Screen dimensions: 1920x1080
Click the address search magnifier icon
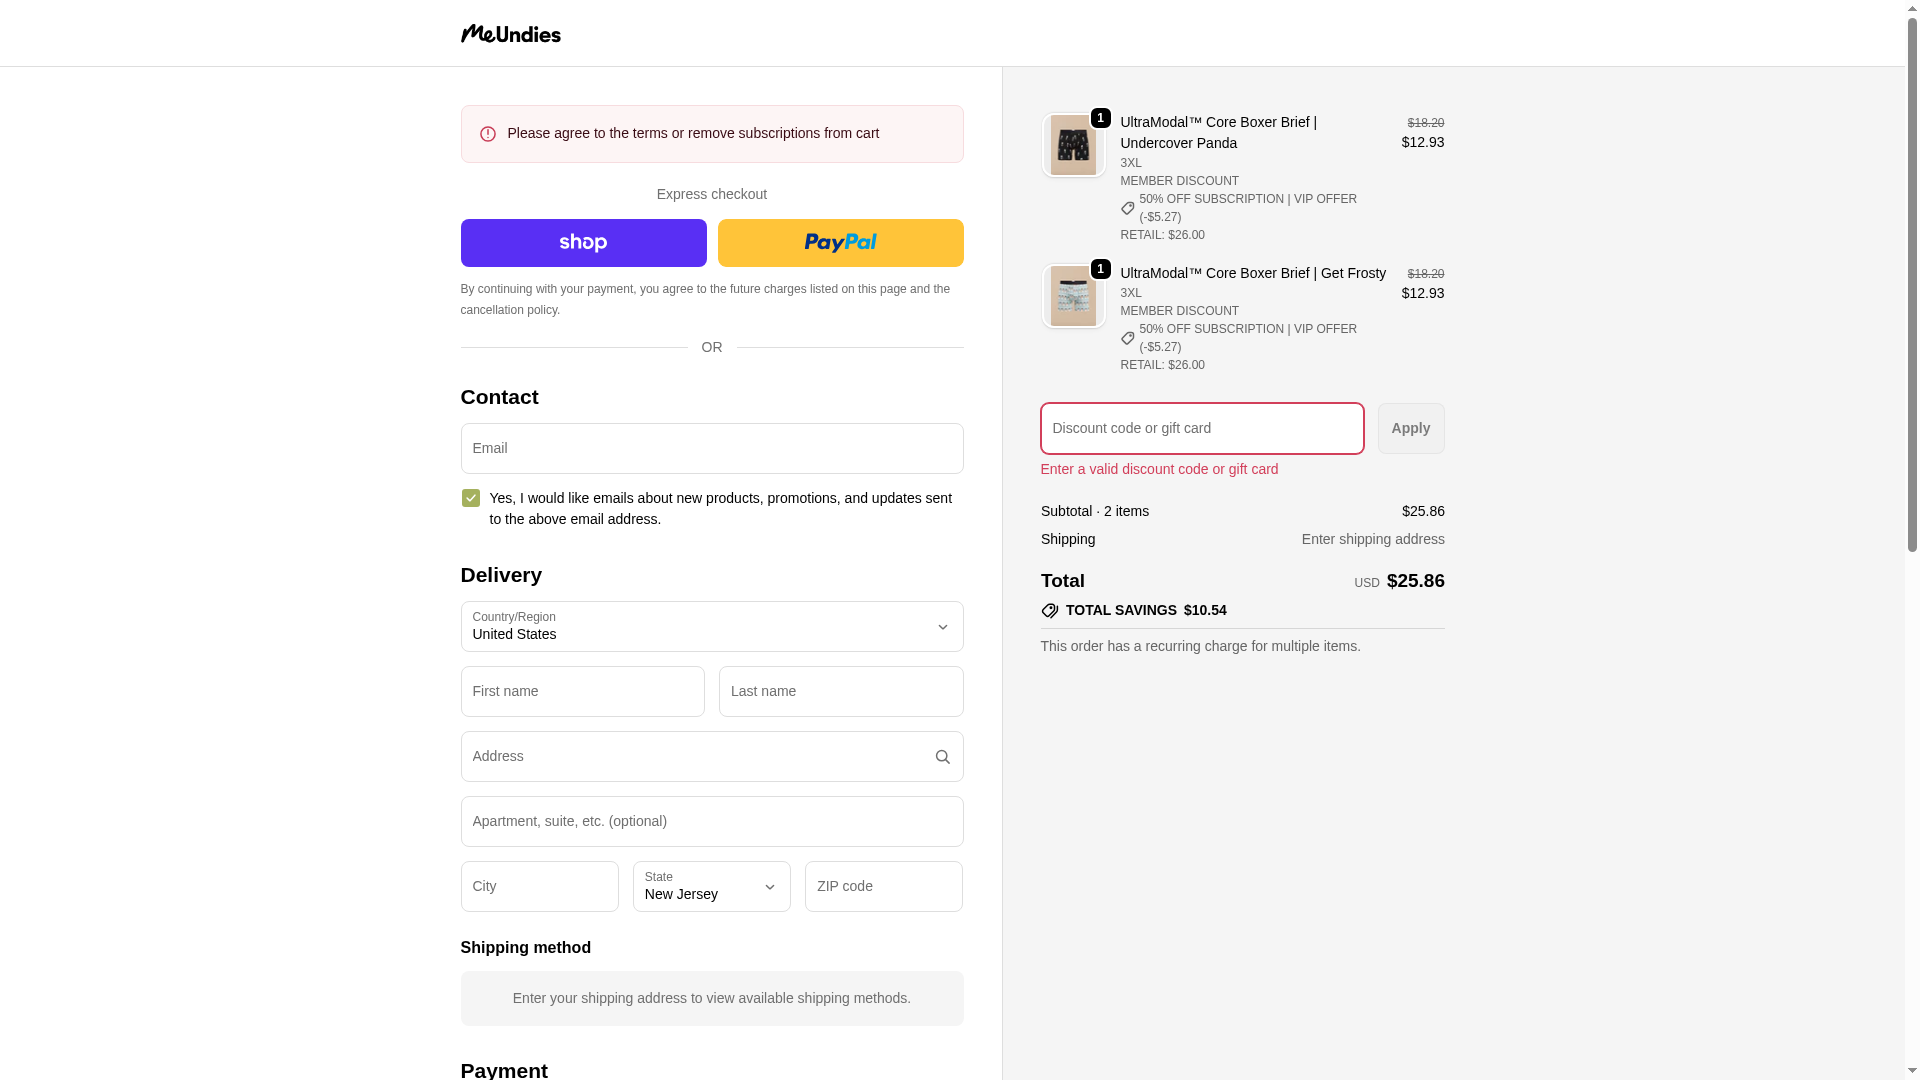tap(942, 757)
